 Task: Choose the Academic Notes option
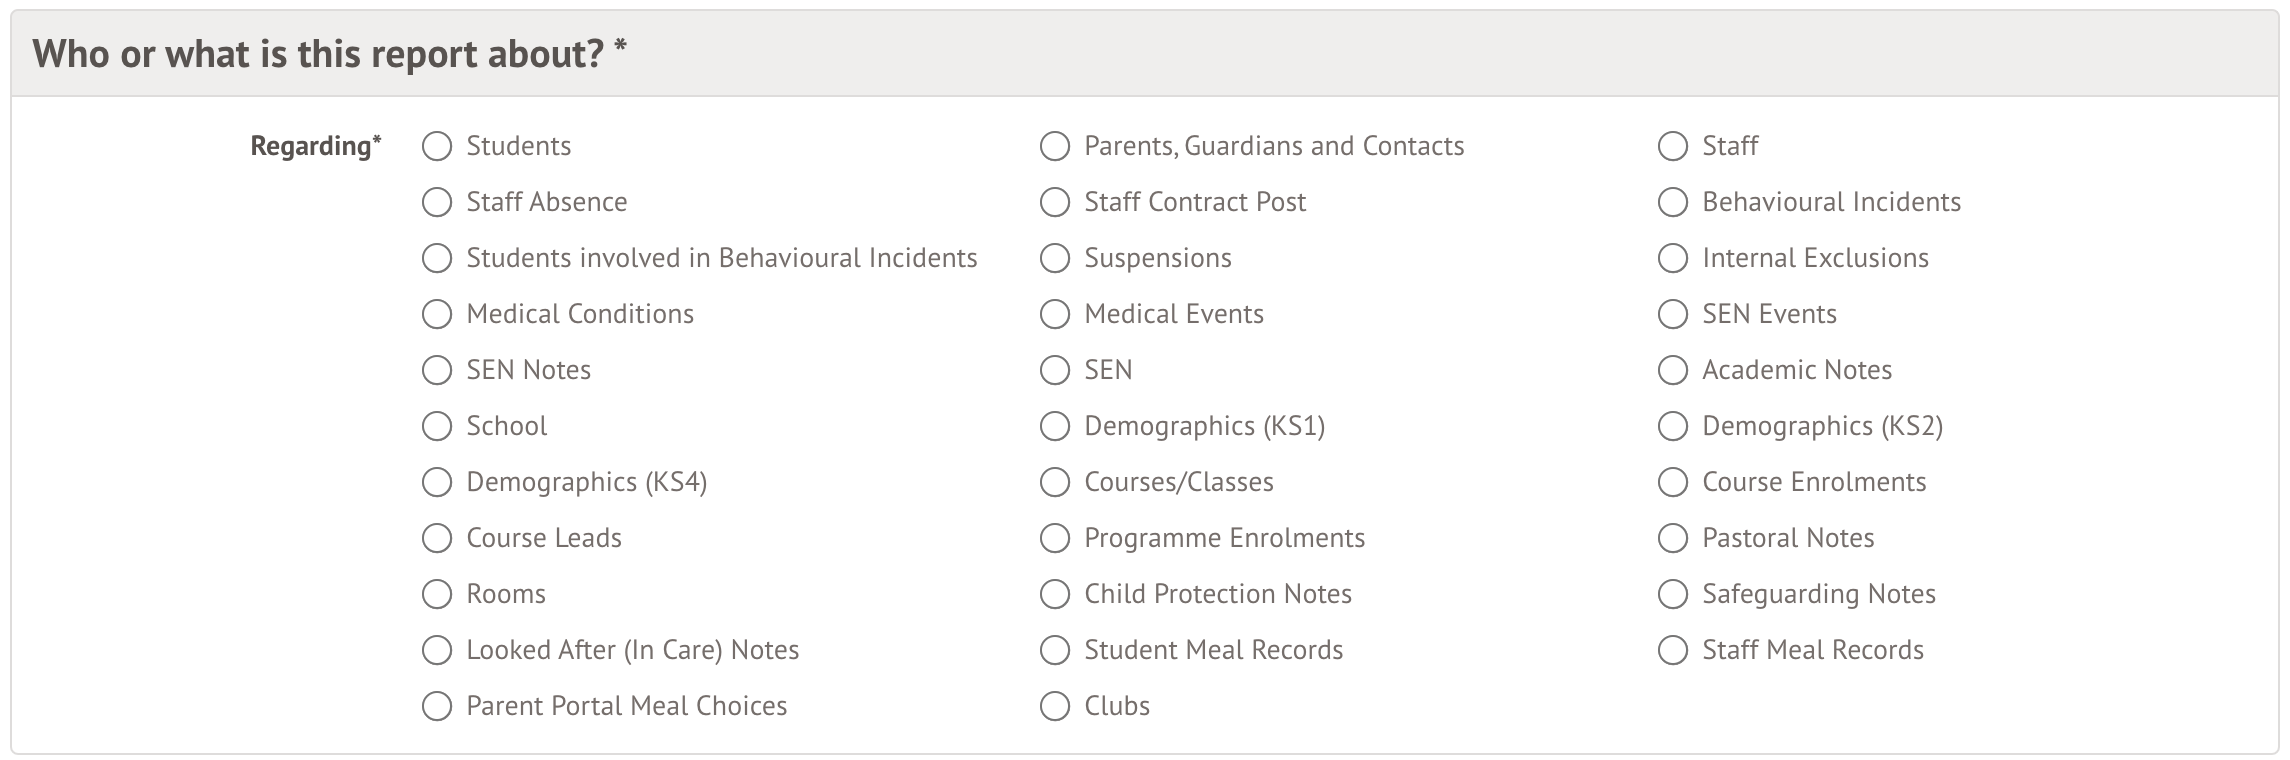(x=1673, y=371)
